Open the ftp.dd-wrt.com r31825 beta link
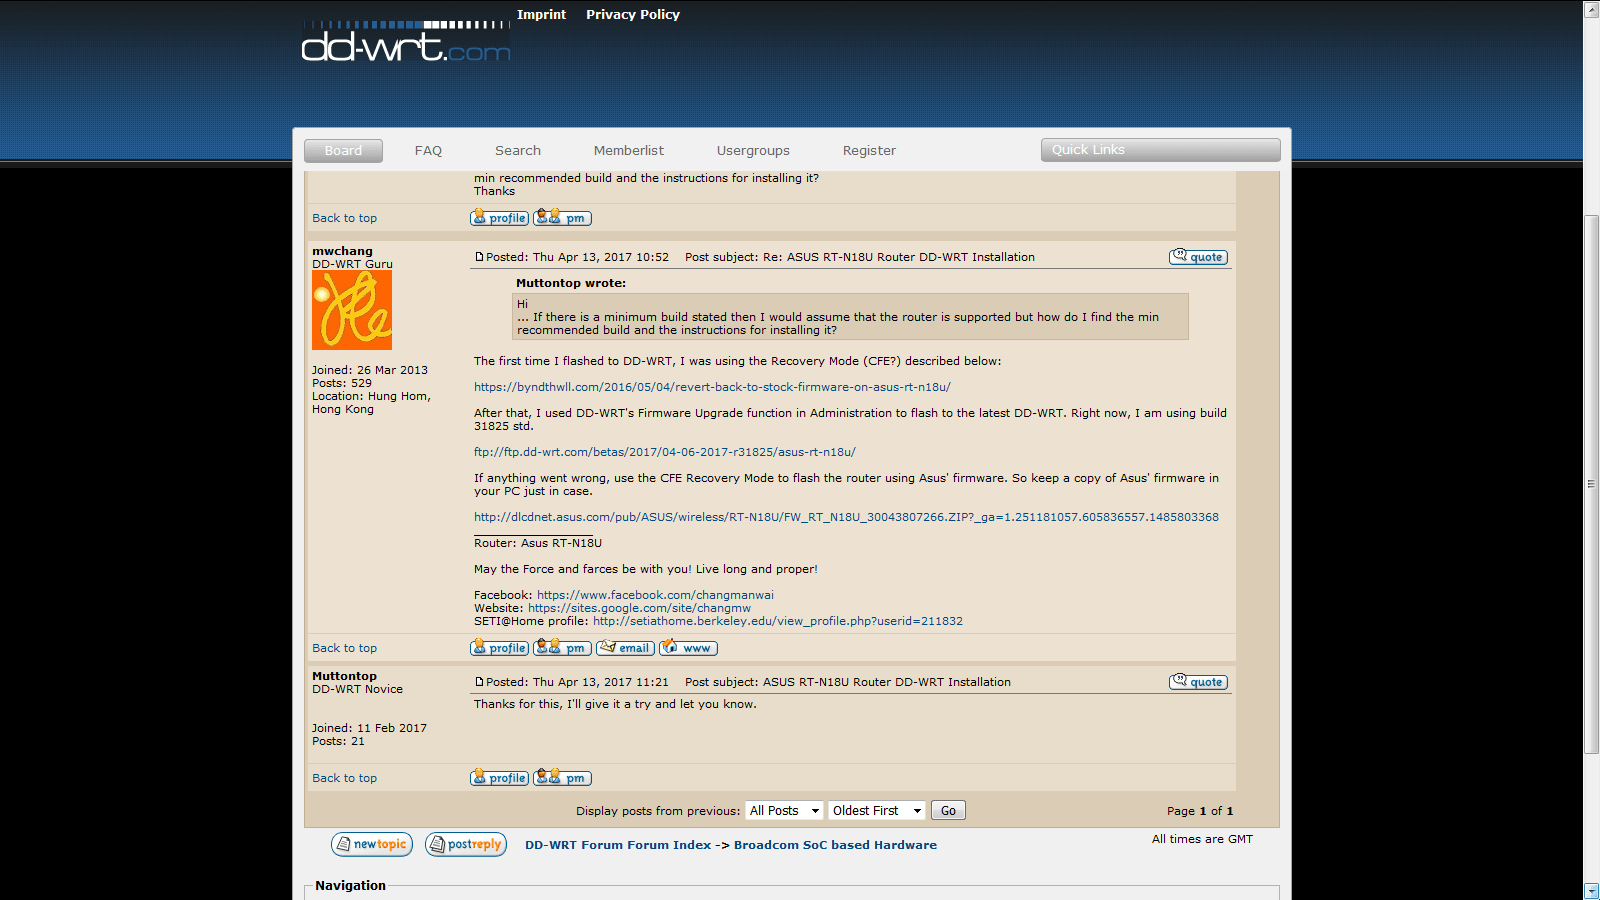The height and width of the screenshot is (900, 1600). 664,452
